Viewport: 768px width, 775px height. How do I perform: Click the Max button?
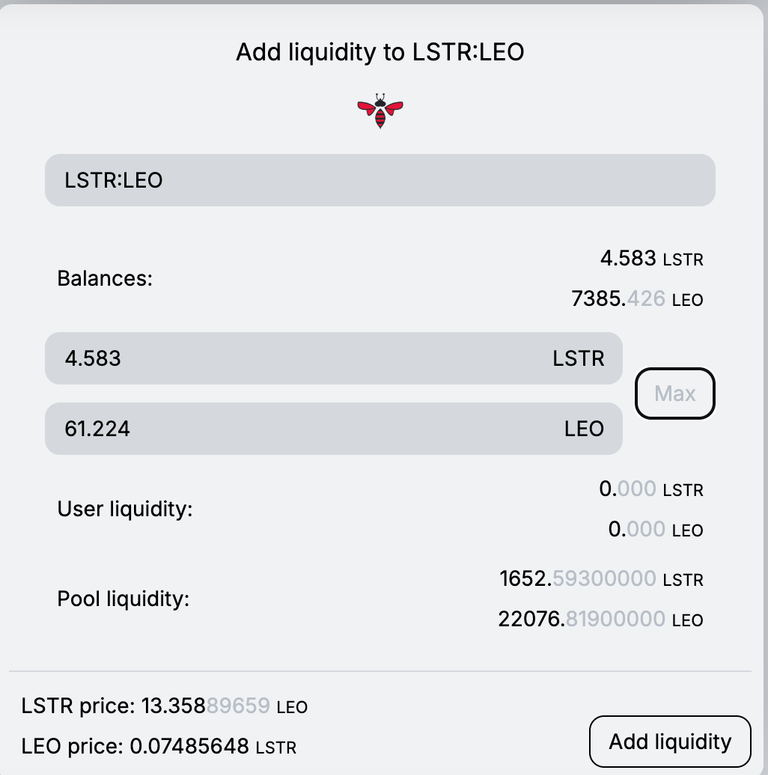click(675, 393)
